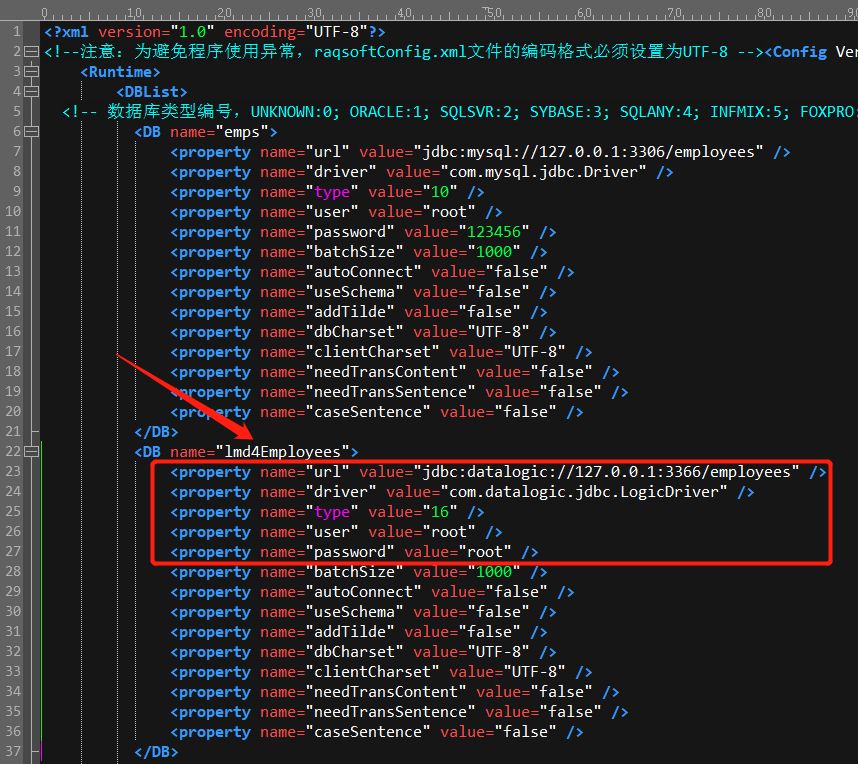Image resolution: width=858 pixels, height=764 pixels.
Task: Click addTilde property name on line 15
Action: 350,312
